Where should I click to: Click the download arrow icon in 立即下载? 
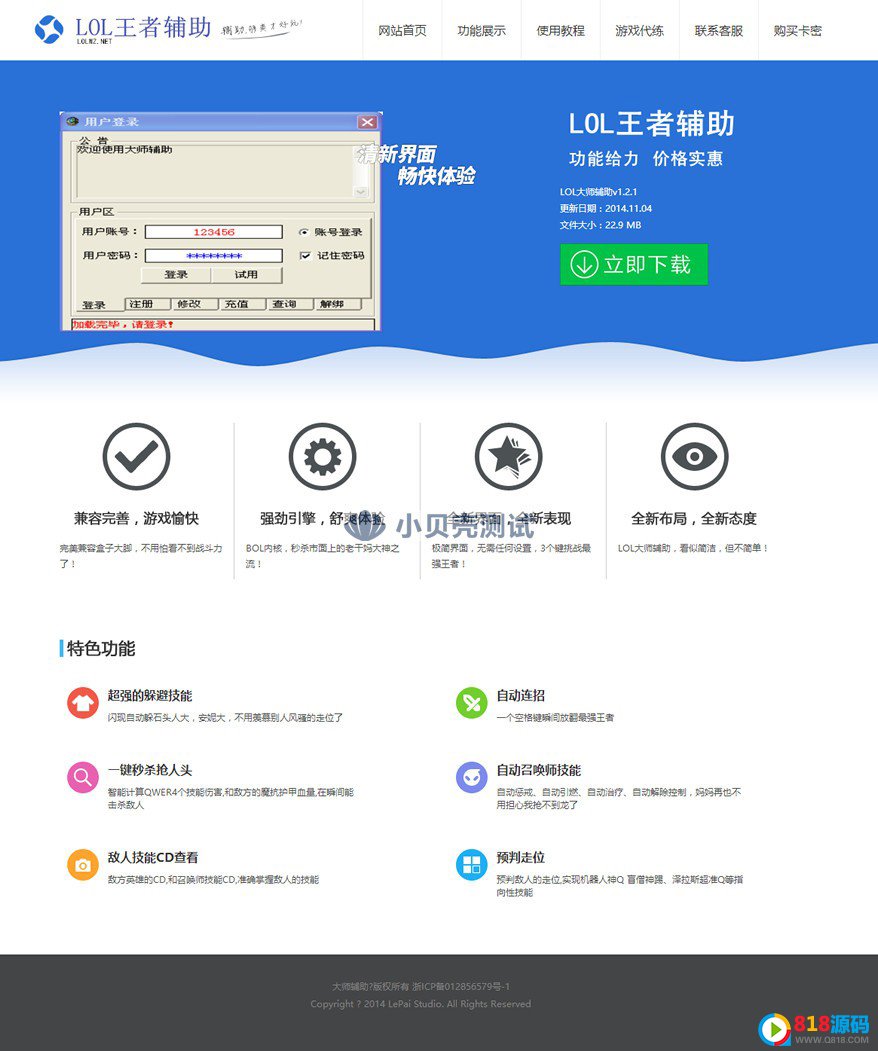[x=584, y=264]
